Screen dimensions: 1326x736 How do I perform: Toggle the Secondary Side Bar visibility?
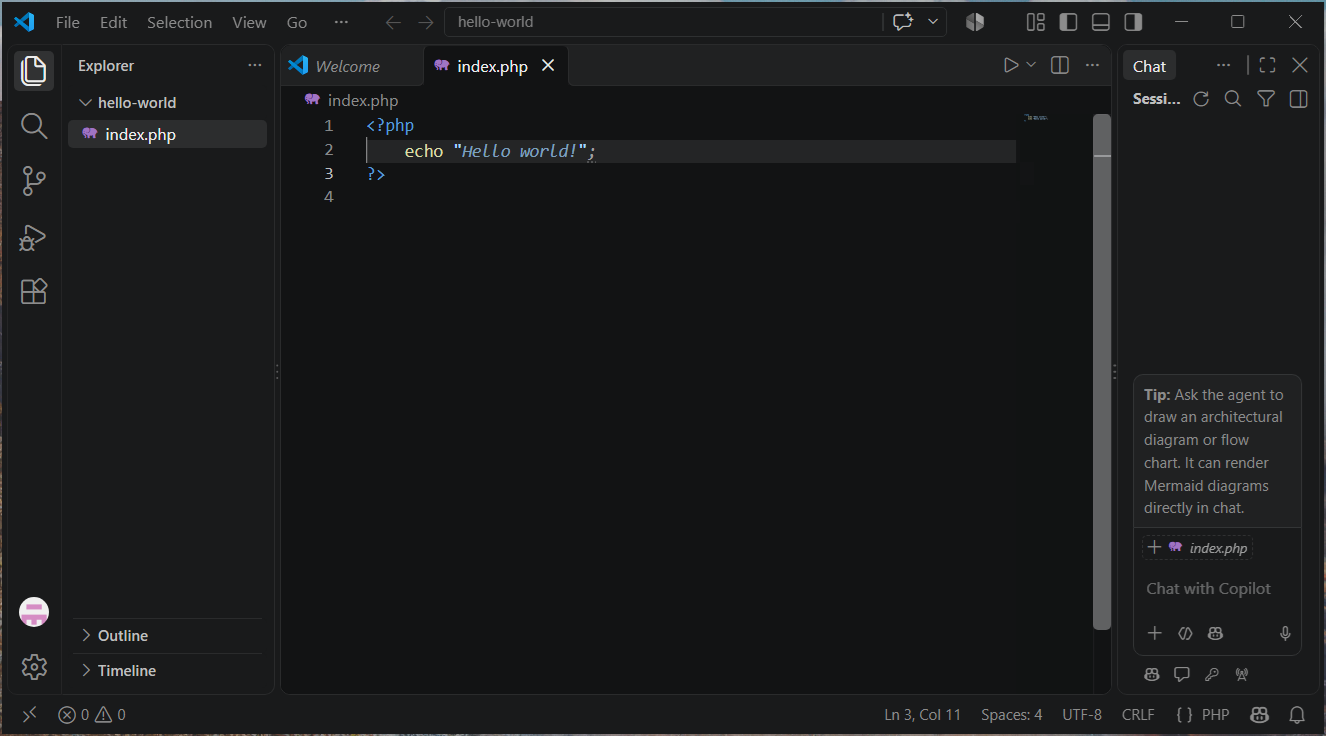[x=1133, y=22]
